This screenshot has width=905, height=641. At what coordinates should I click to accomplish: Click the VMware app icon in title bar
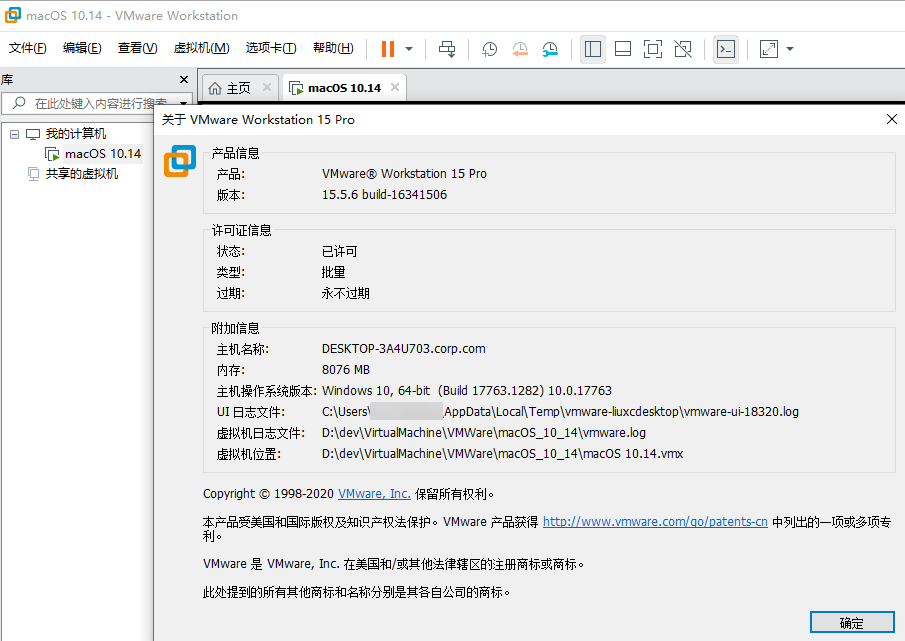point(13,16)
